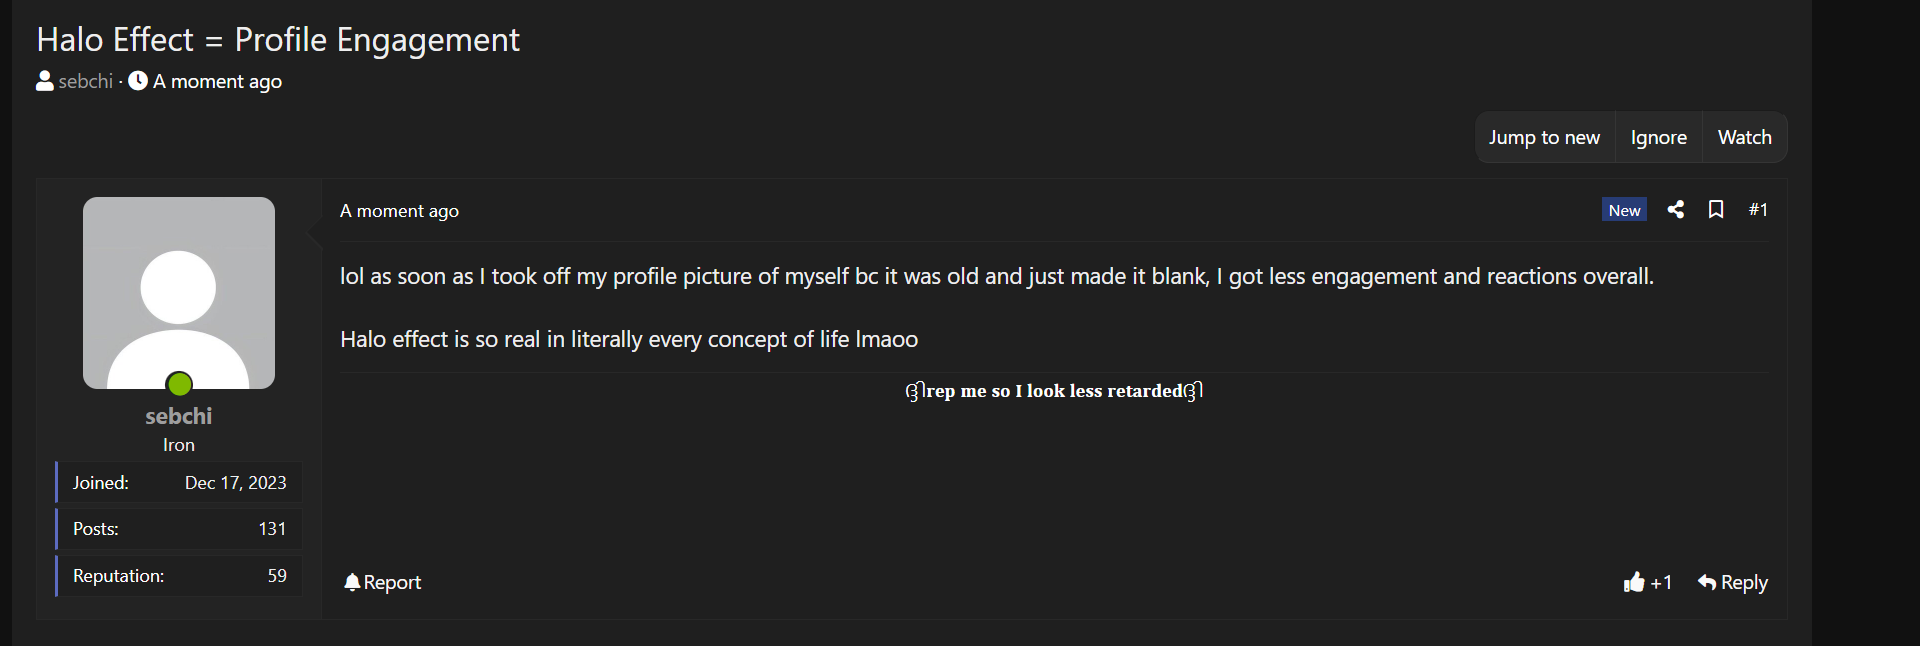The image size is (1920, 646).
Task: Click the clock icon by thread time
Action: (138, 81)
